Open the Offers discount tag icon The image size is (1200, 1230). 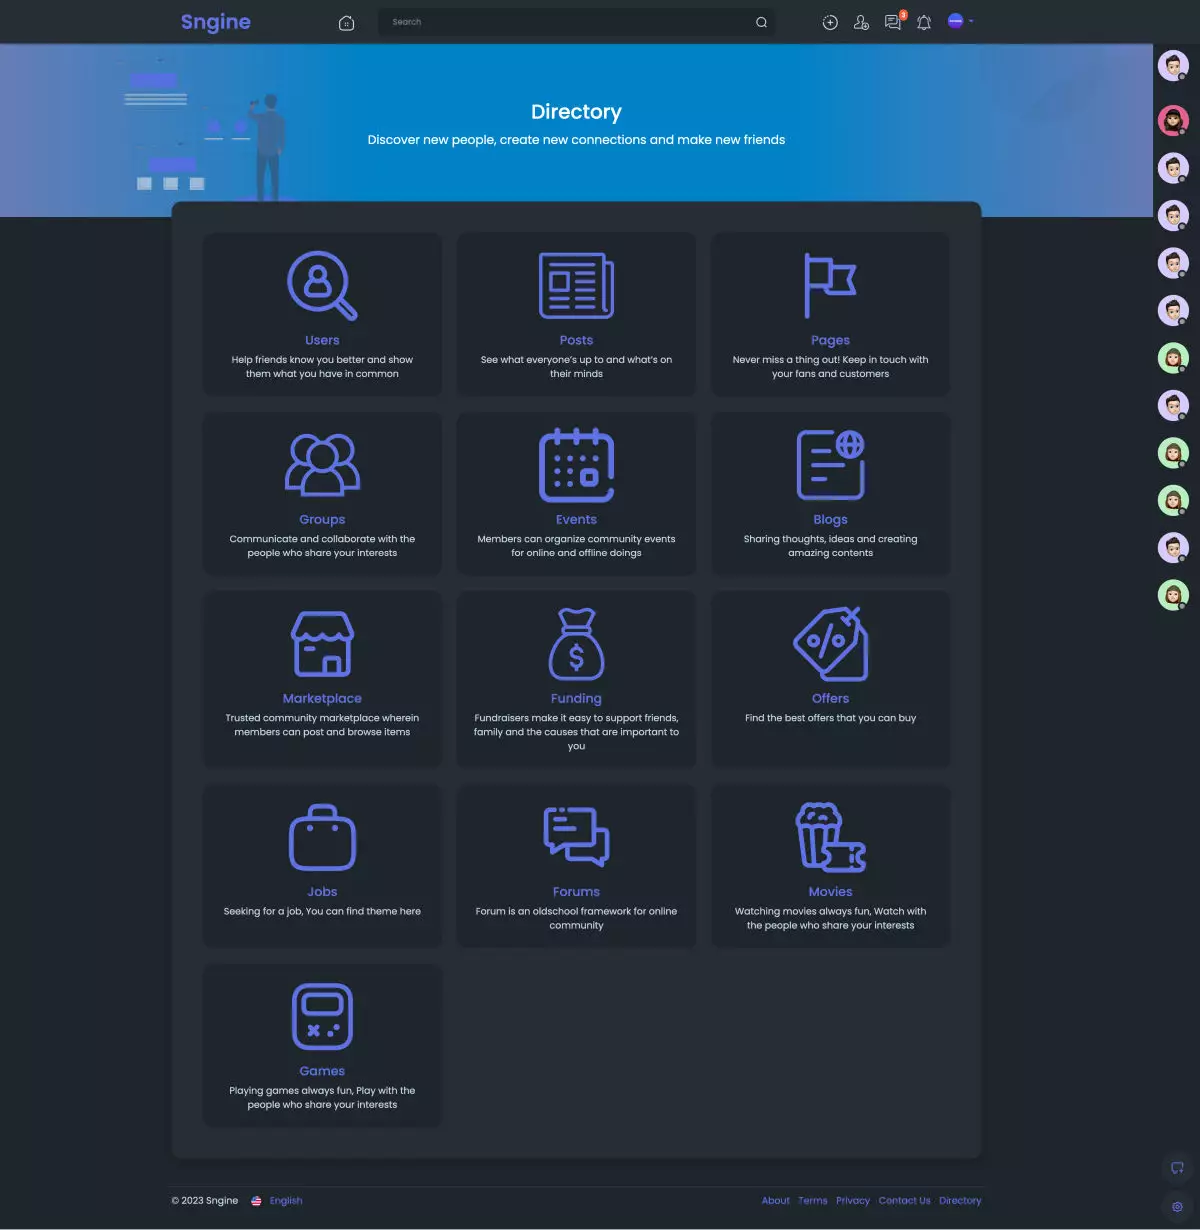pos(830,643)
